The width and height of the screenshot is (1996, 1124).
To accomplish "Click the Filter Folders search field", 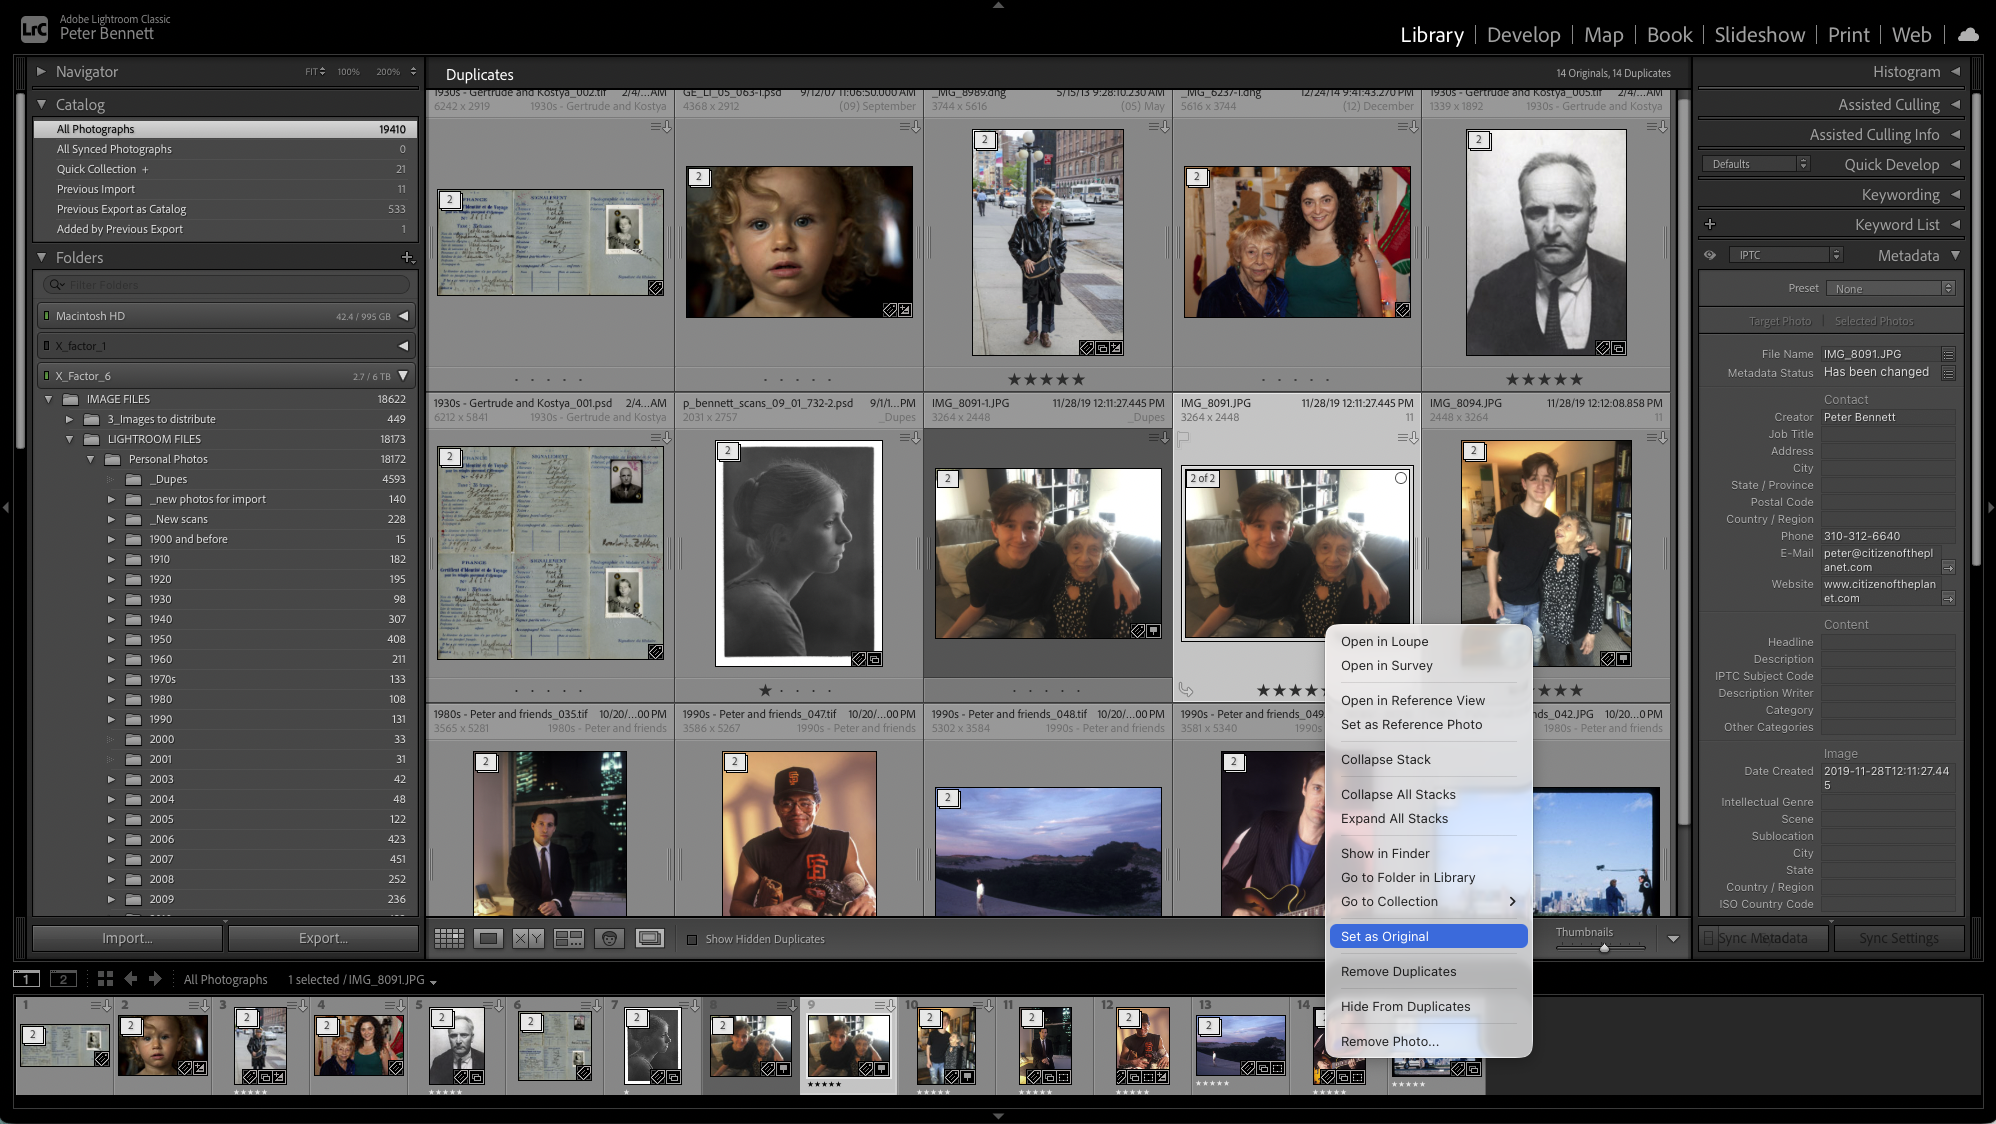I will tap(227, 285).
